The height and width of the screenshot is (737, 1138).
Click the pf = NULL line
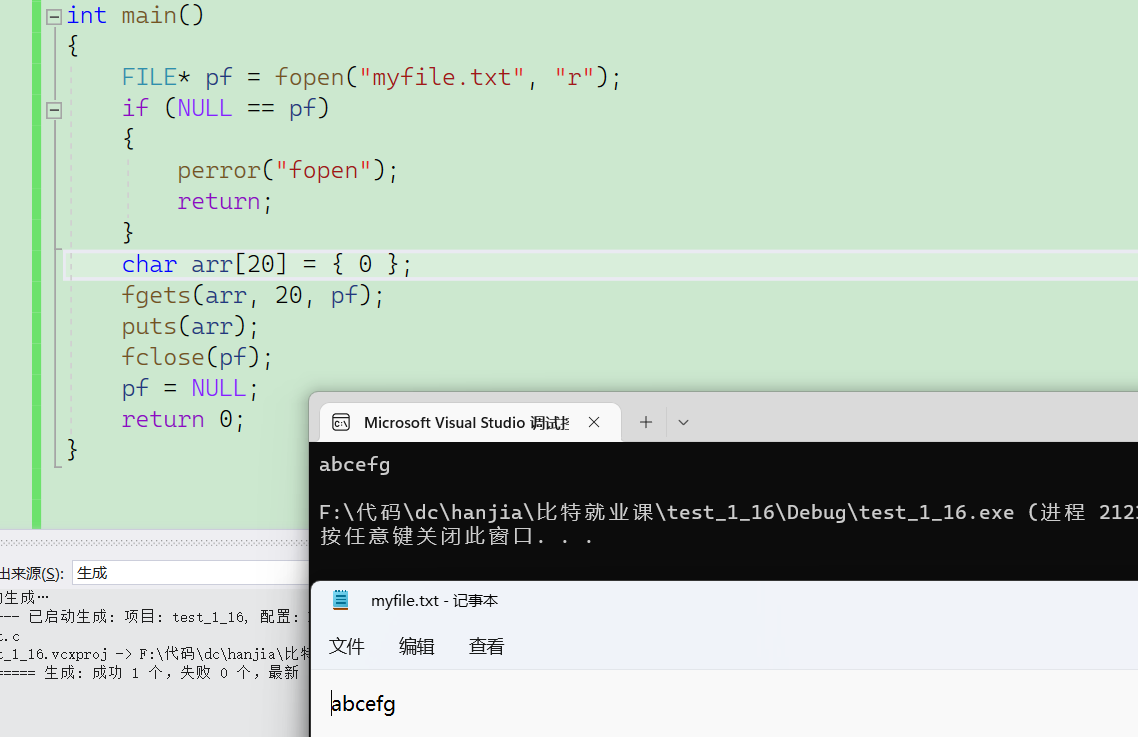(189, 388)
